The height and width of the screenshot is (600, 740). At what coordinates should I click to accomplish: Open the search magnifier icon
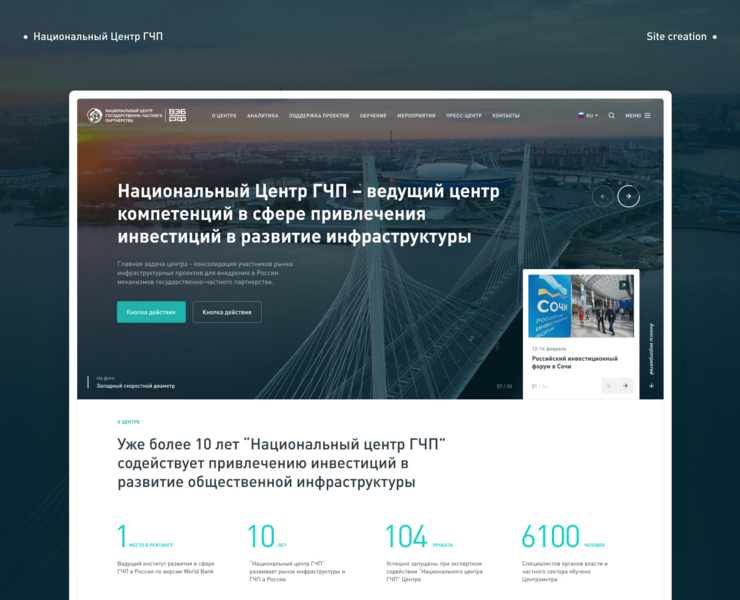[611, 116]
